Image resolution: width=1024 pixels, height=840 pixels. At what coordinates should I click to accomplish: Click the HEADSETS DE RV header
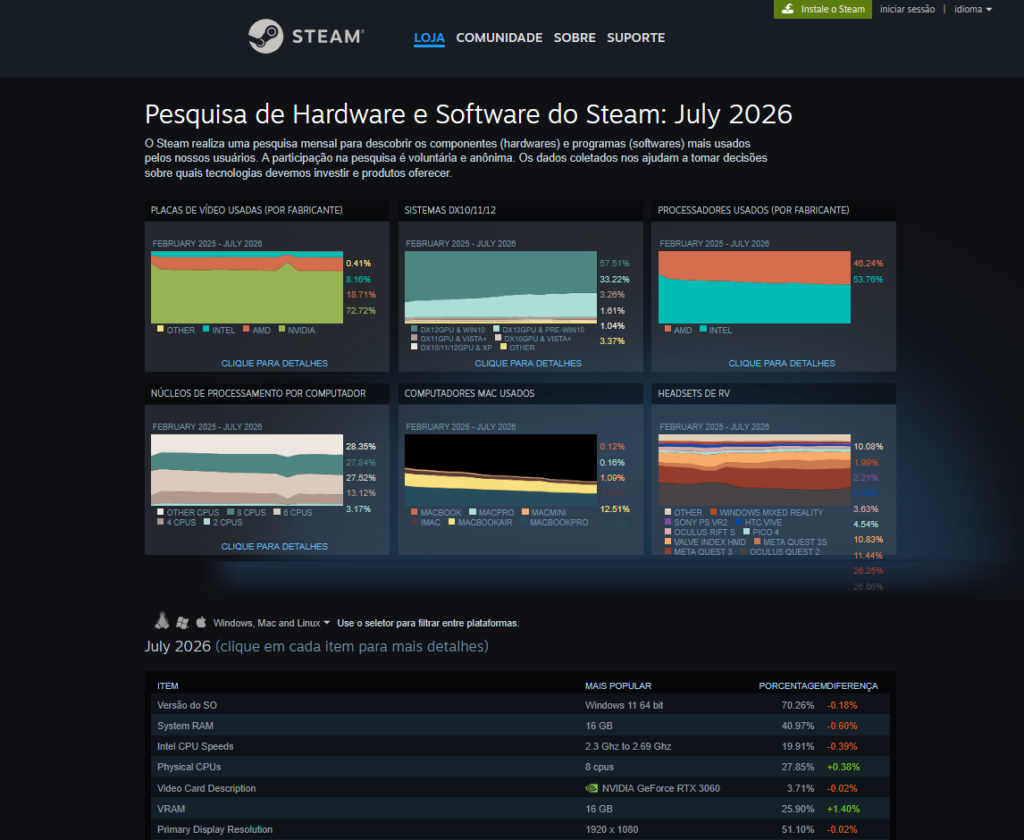[x=694, y=393]
